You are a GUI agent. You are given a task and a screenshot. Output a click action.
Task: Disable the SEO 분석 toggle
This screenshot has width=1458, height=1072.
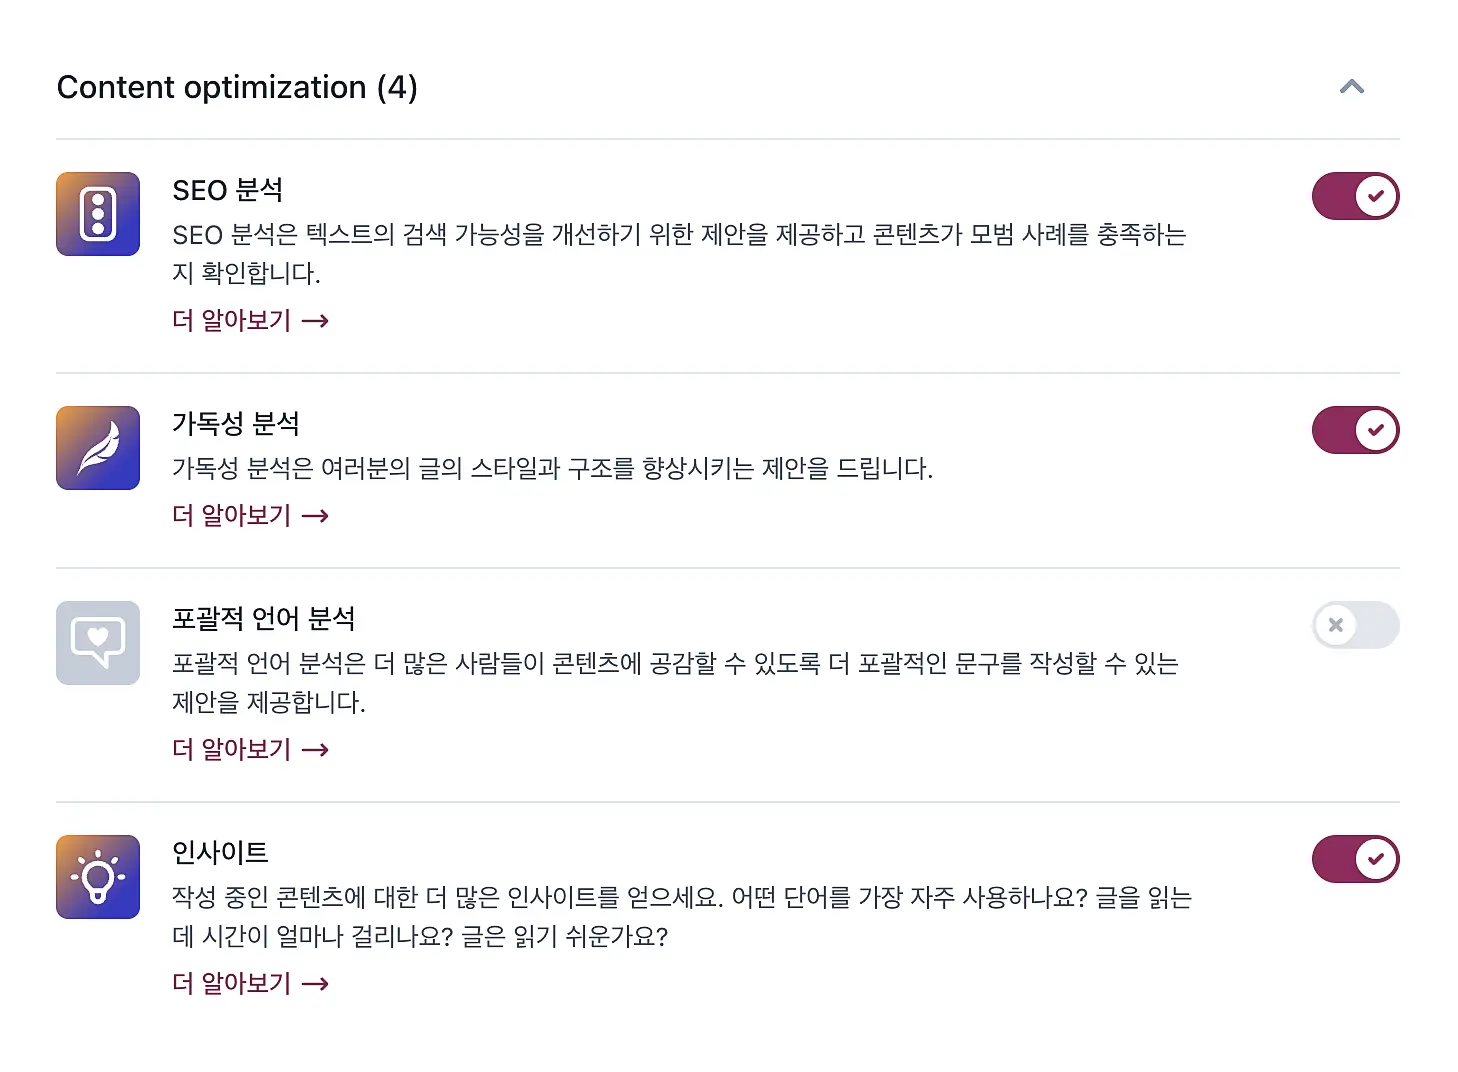1355,196
